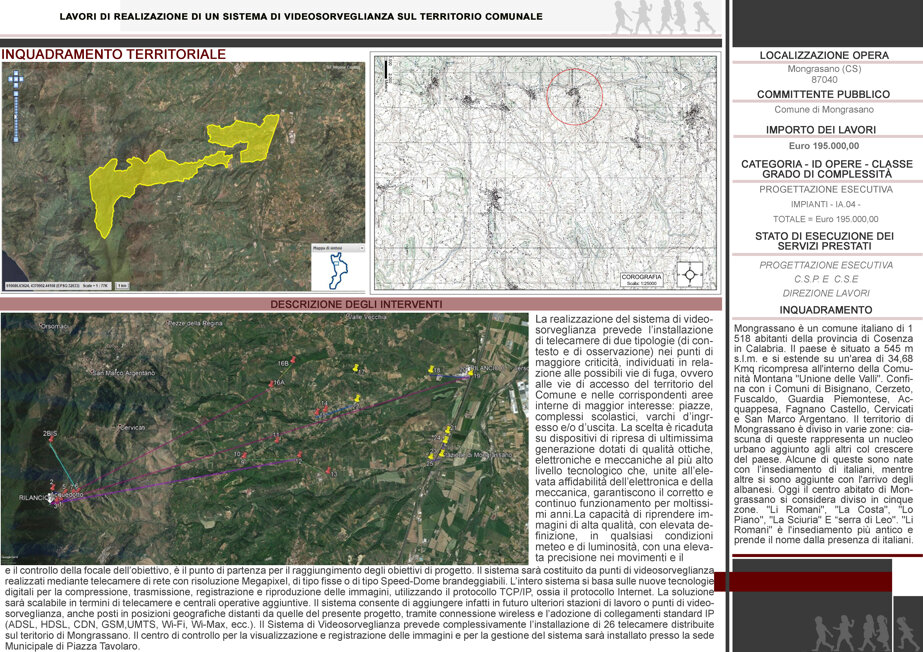This screenshot has height=652, width=923.
Task: Click the compass rose on corografia map
Action: click(x=690, y=274)
